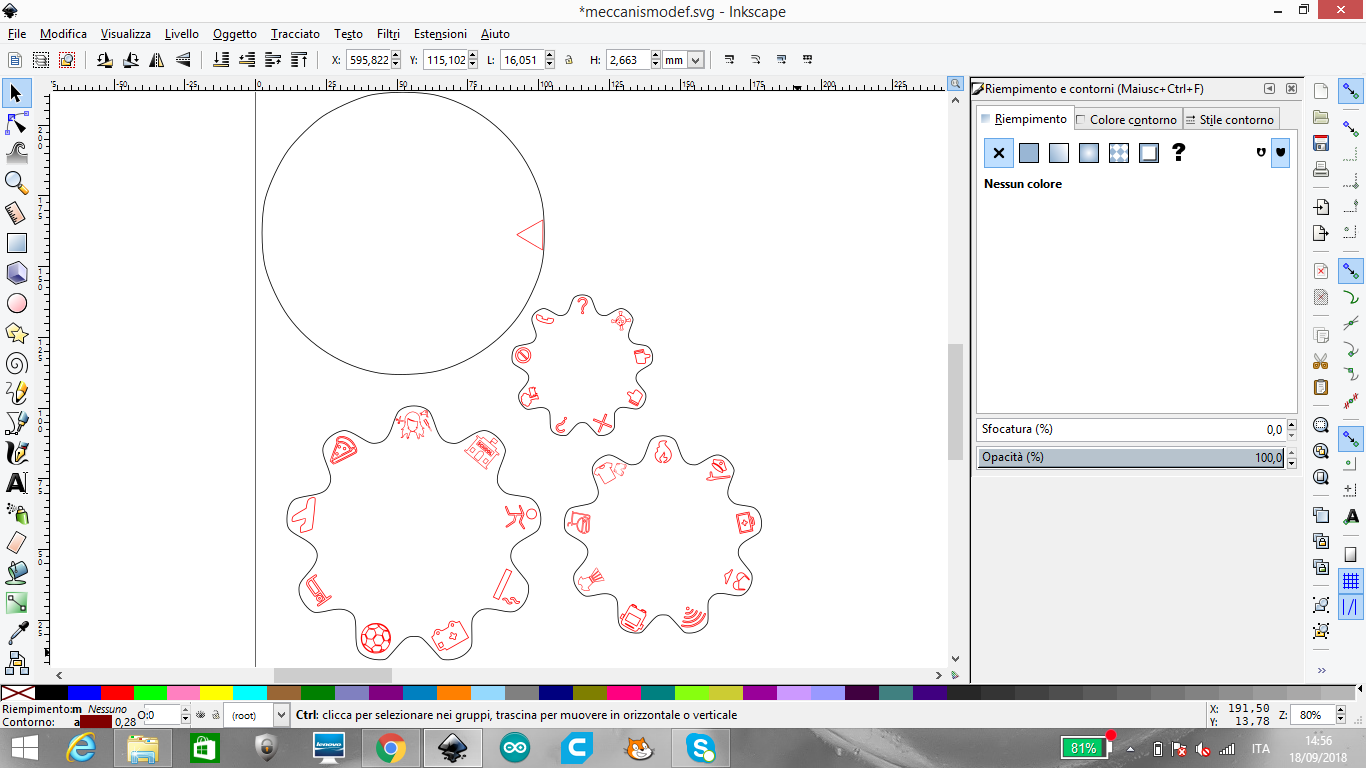Click Lower selection to bottom icon
The width and height of the screenshot is (1366, 768).
tap(222, 60)
